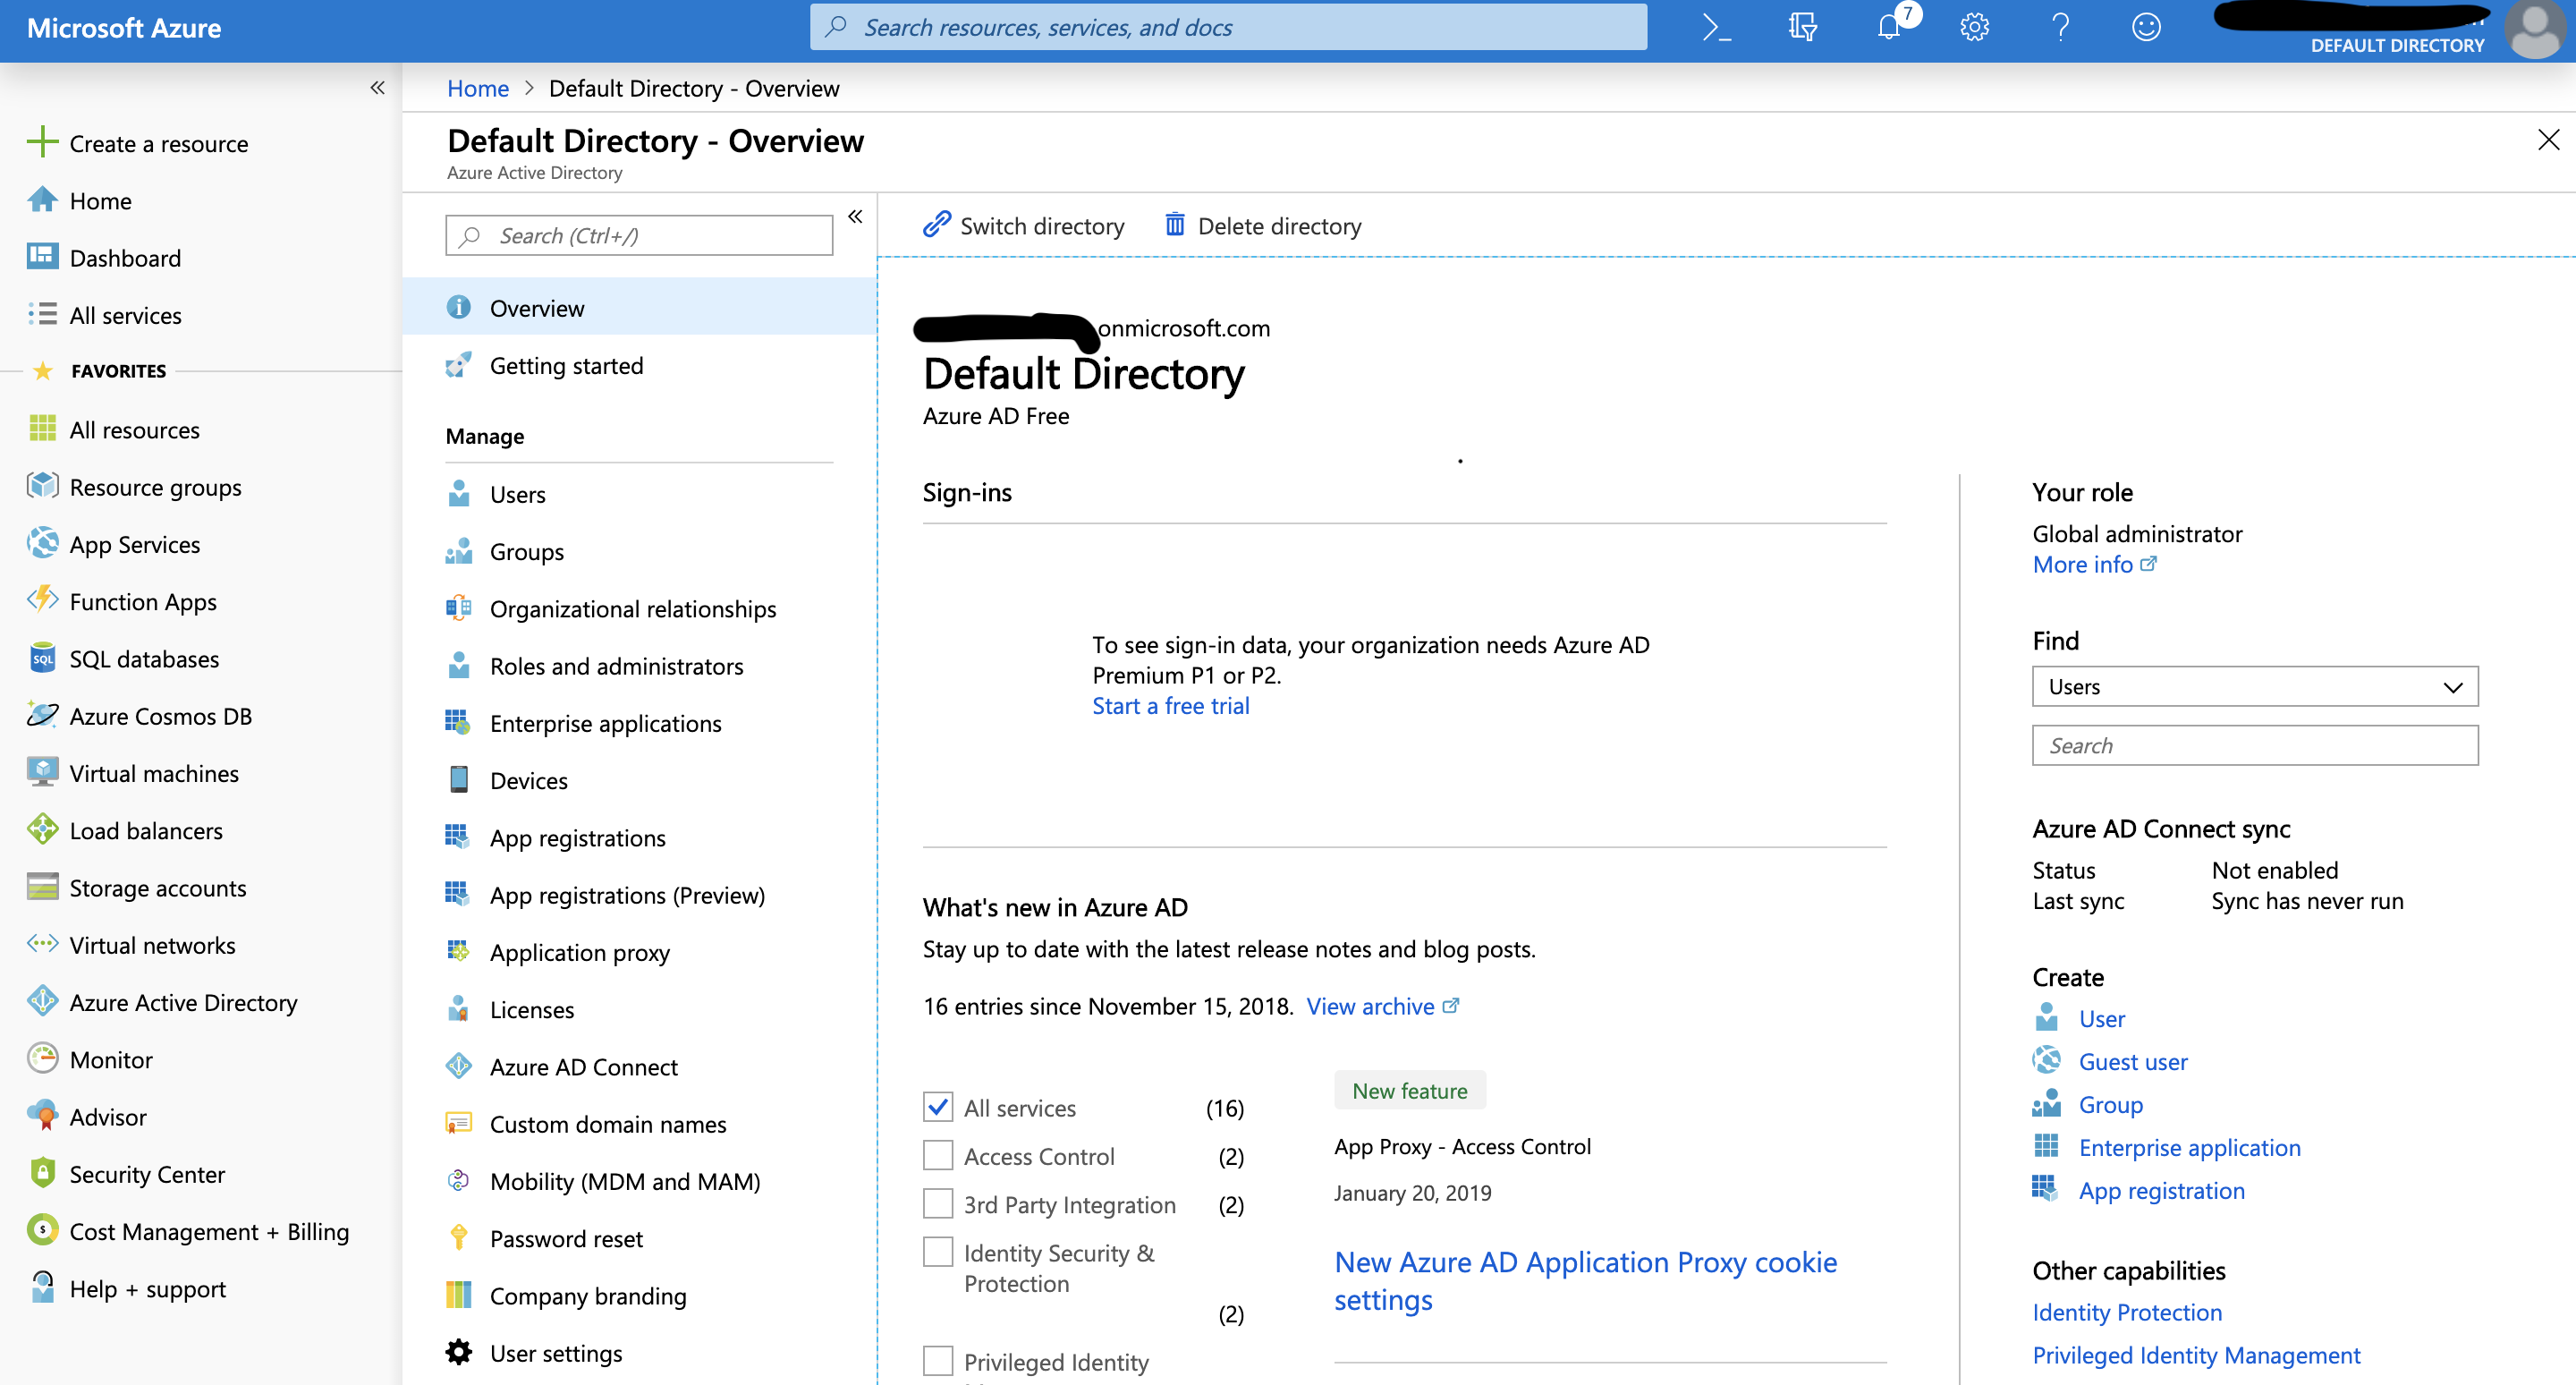2576x1385 pixels.
Task: Click Create Enterprise application link
Action: click(x=2190, y=1147)
